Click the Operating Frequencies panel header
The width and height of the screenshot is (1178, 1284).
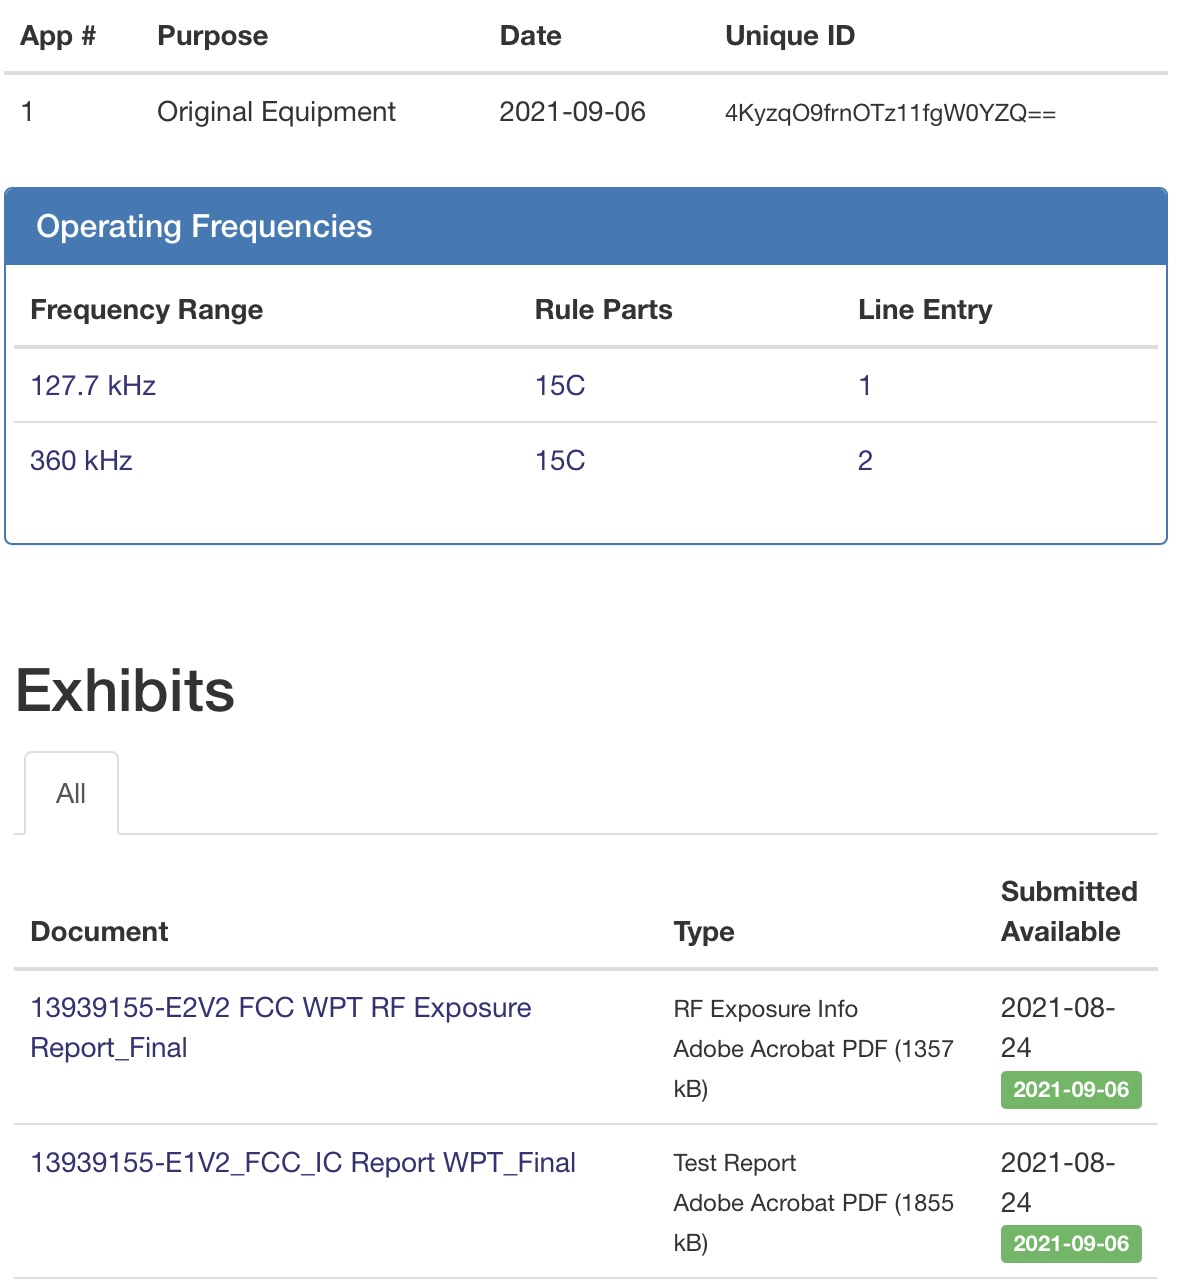(x=586, y=226)
